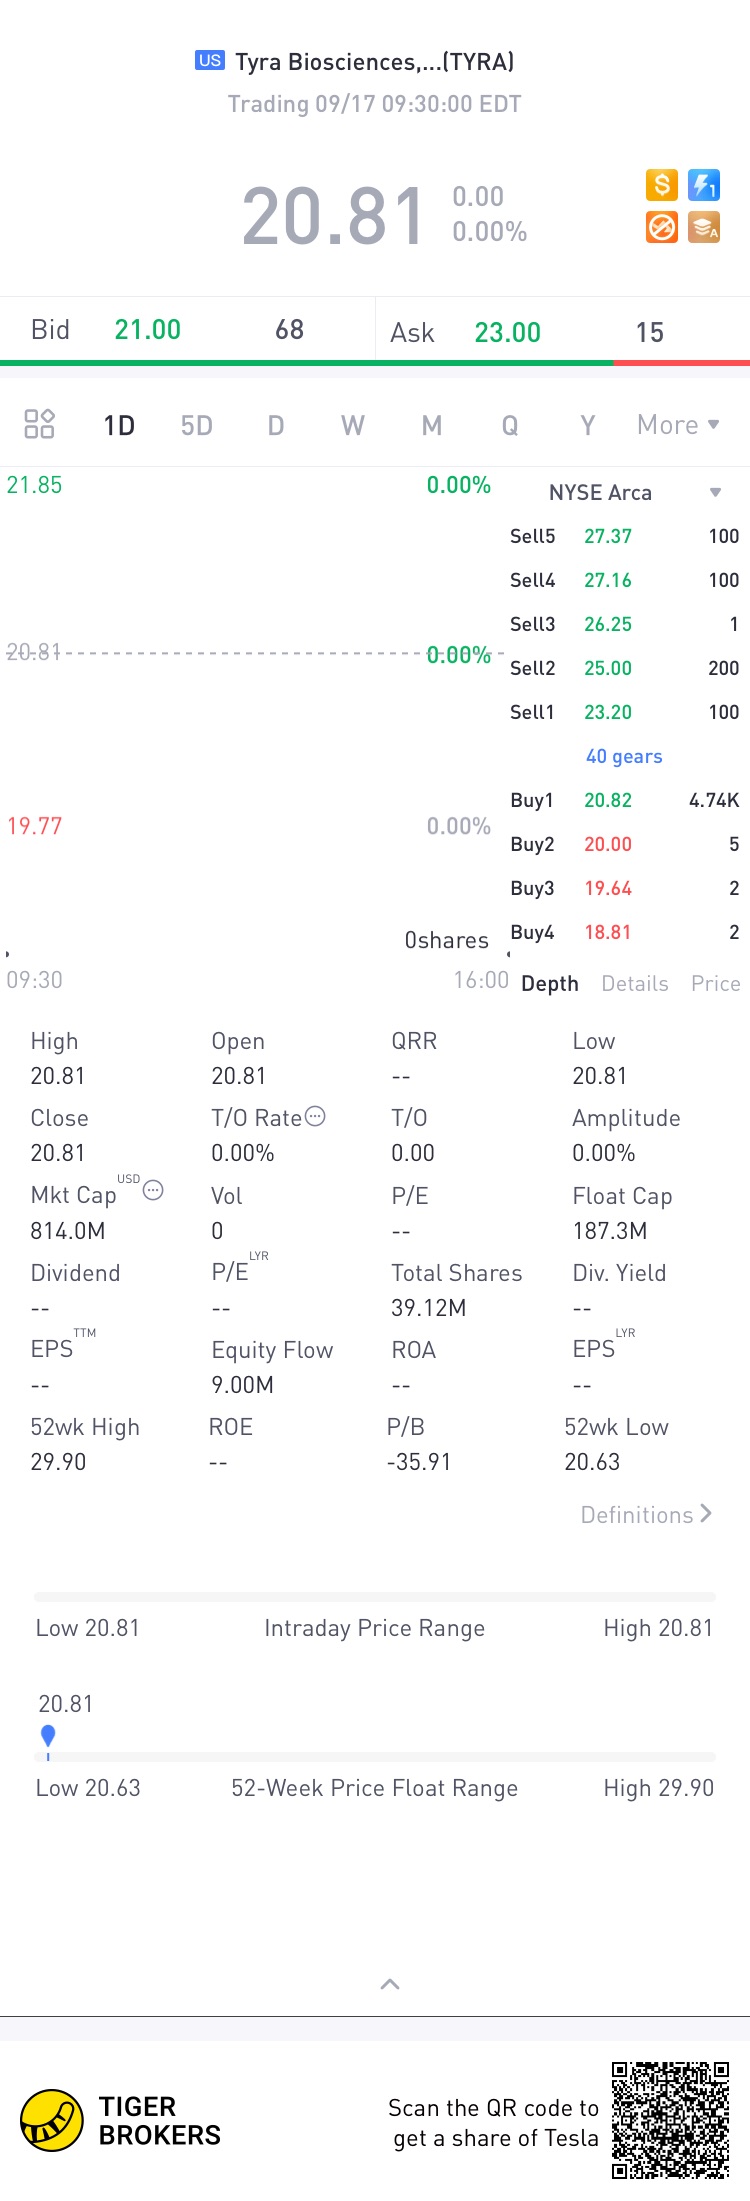Tap the 40 gears link
The image size is (750, 2201).
(624, 757)
